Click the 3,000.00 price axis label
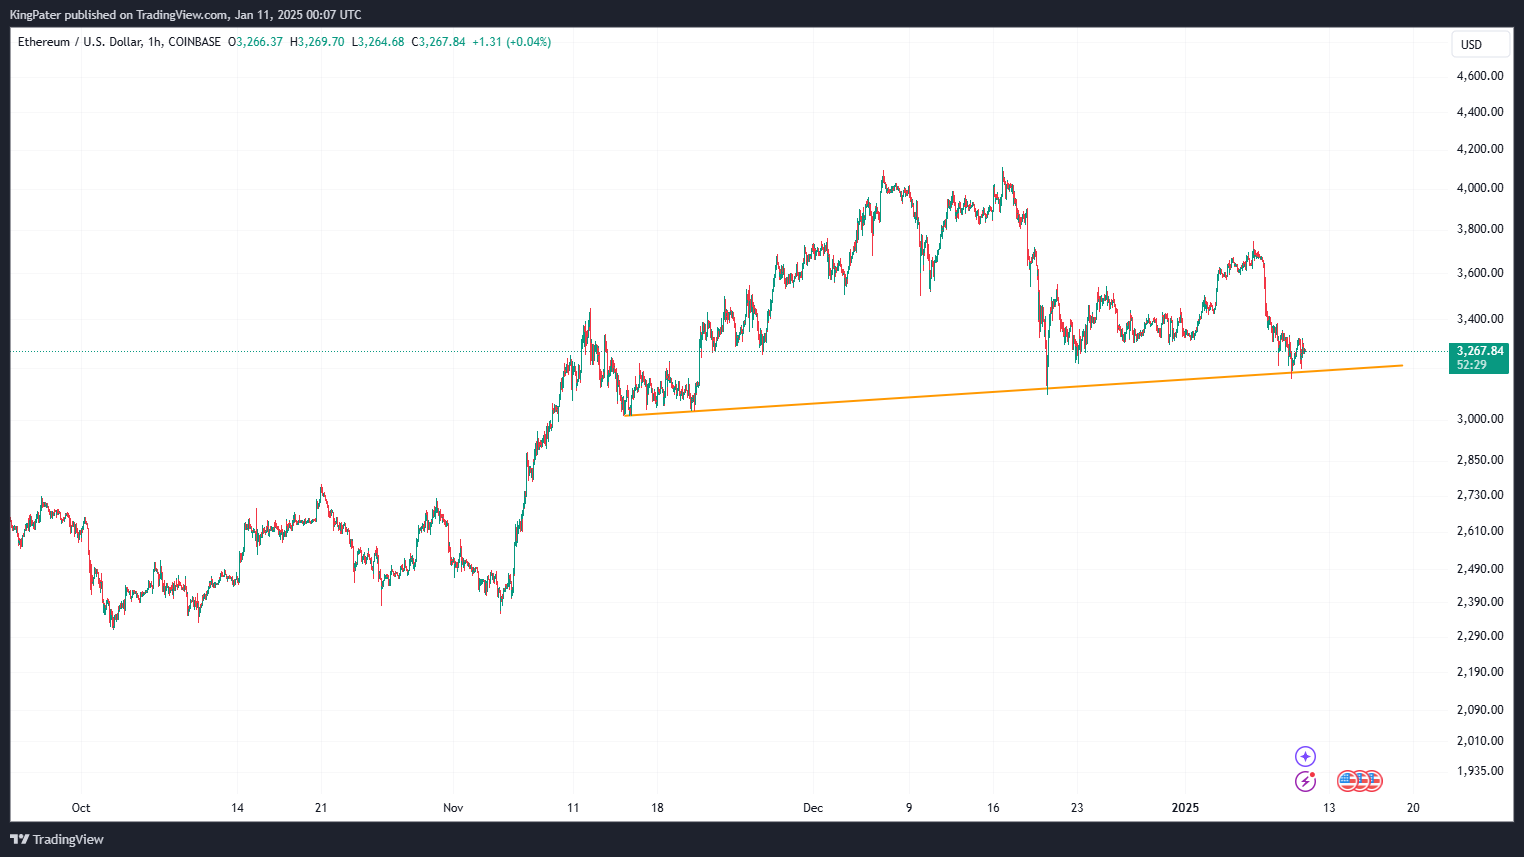The height and width of the screenshot is (857, 1524). pos(1480,419)
